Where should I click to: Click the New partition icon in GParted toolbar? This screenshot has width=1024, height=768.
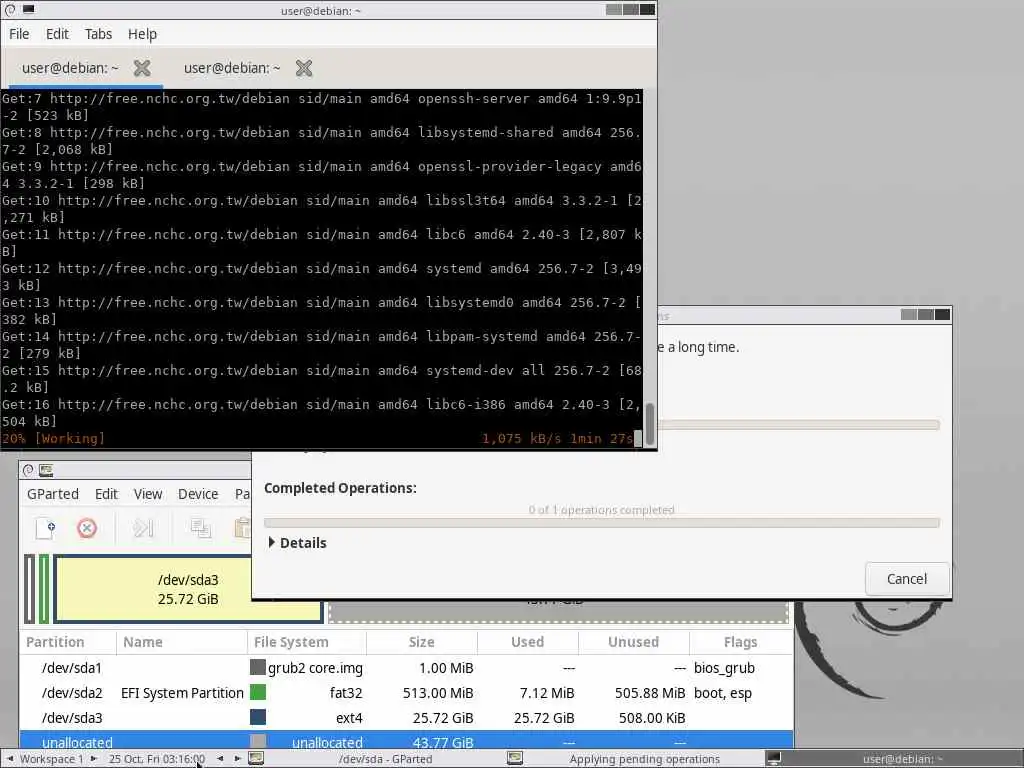point(45,528)
